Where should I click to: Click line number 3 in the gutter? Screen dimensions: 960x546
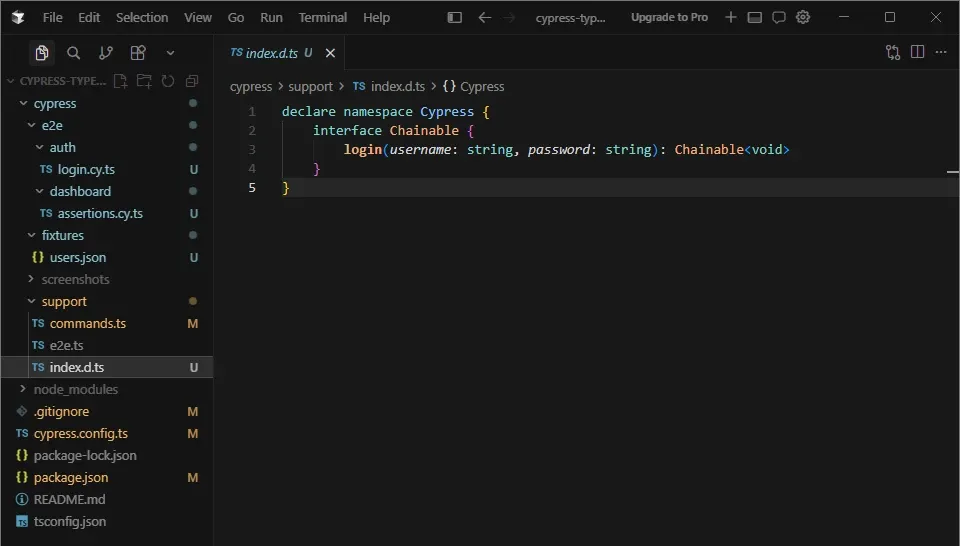coord(252,149)
